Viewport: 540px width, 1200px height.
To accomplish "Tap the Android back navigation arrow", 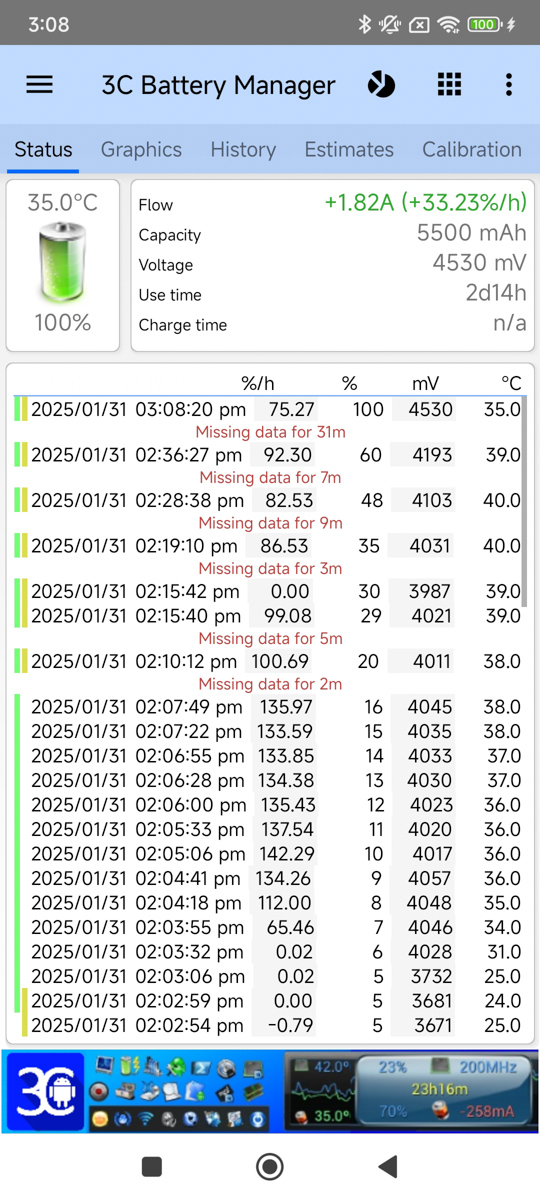I will (388, 1166).
